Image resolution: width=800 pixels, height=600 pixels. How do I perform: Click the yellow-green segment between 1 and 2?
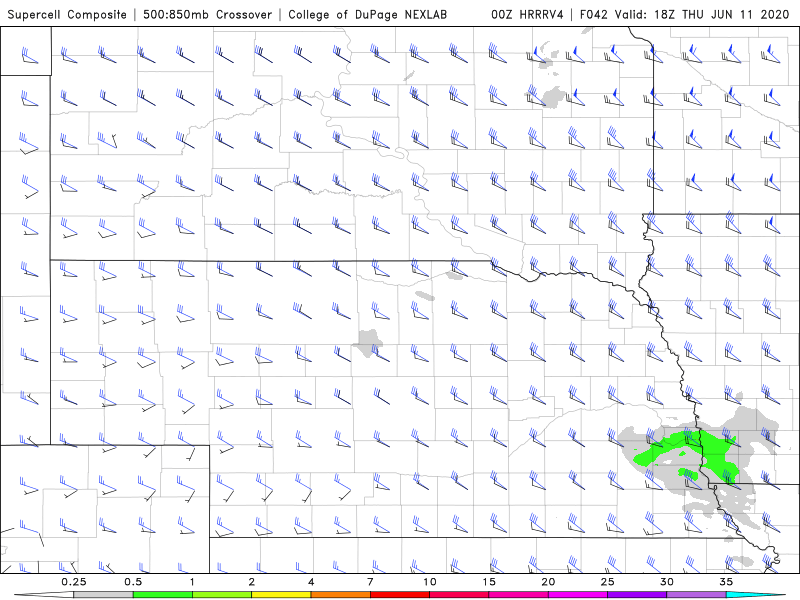pos(221,595)
